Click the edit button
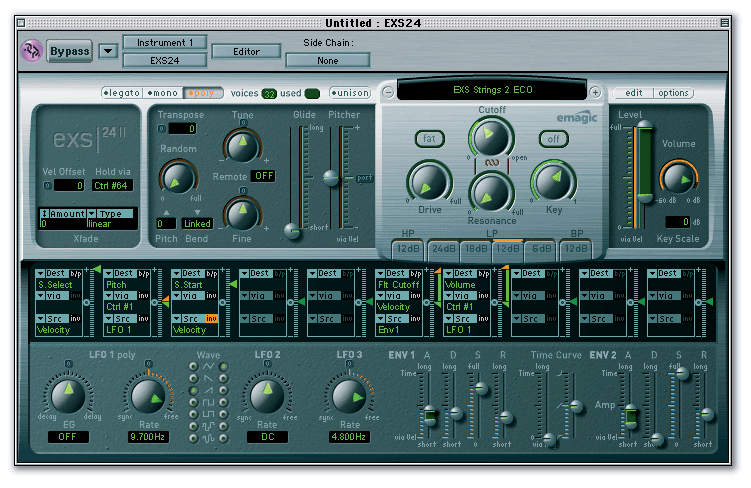Image resolution: width=751 pixels, height=488 pixels. coord(633,93)
